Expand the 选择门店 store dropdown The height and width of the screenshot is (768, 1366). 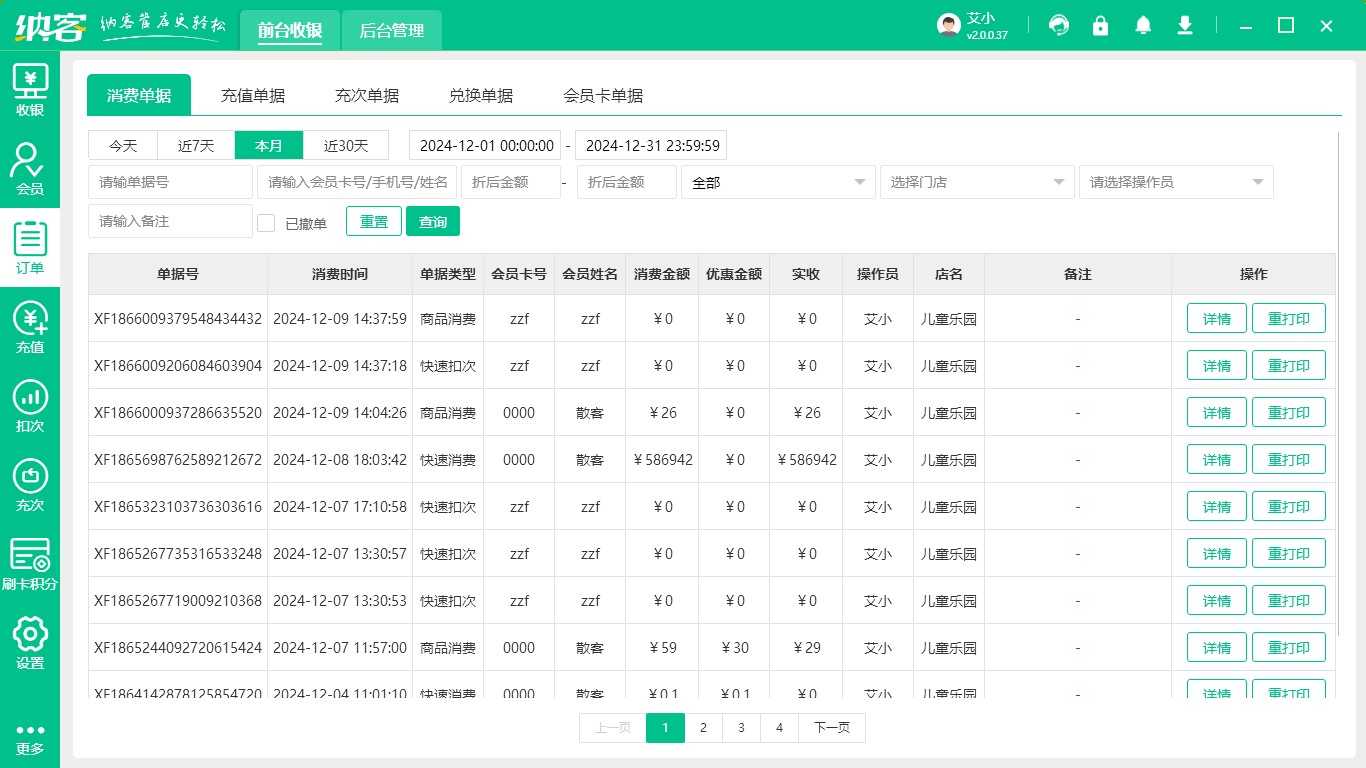click(977, 182)
